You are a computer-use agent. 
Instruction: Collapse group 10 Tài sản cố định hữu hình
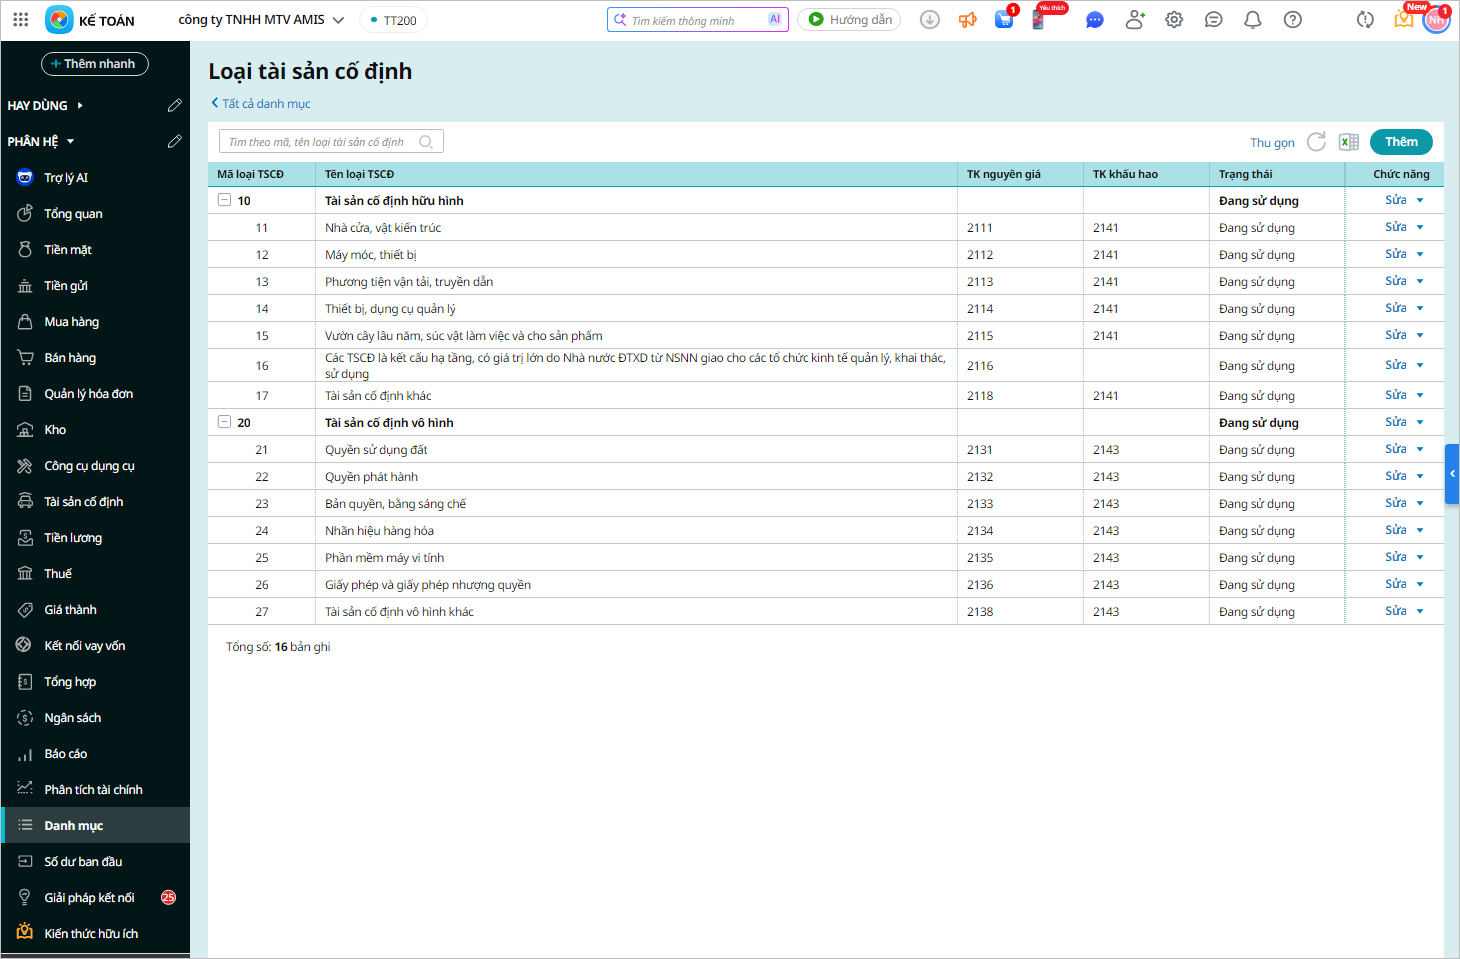[x=225, y=200]
